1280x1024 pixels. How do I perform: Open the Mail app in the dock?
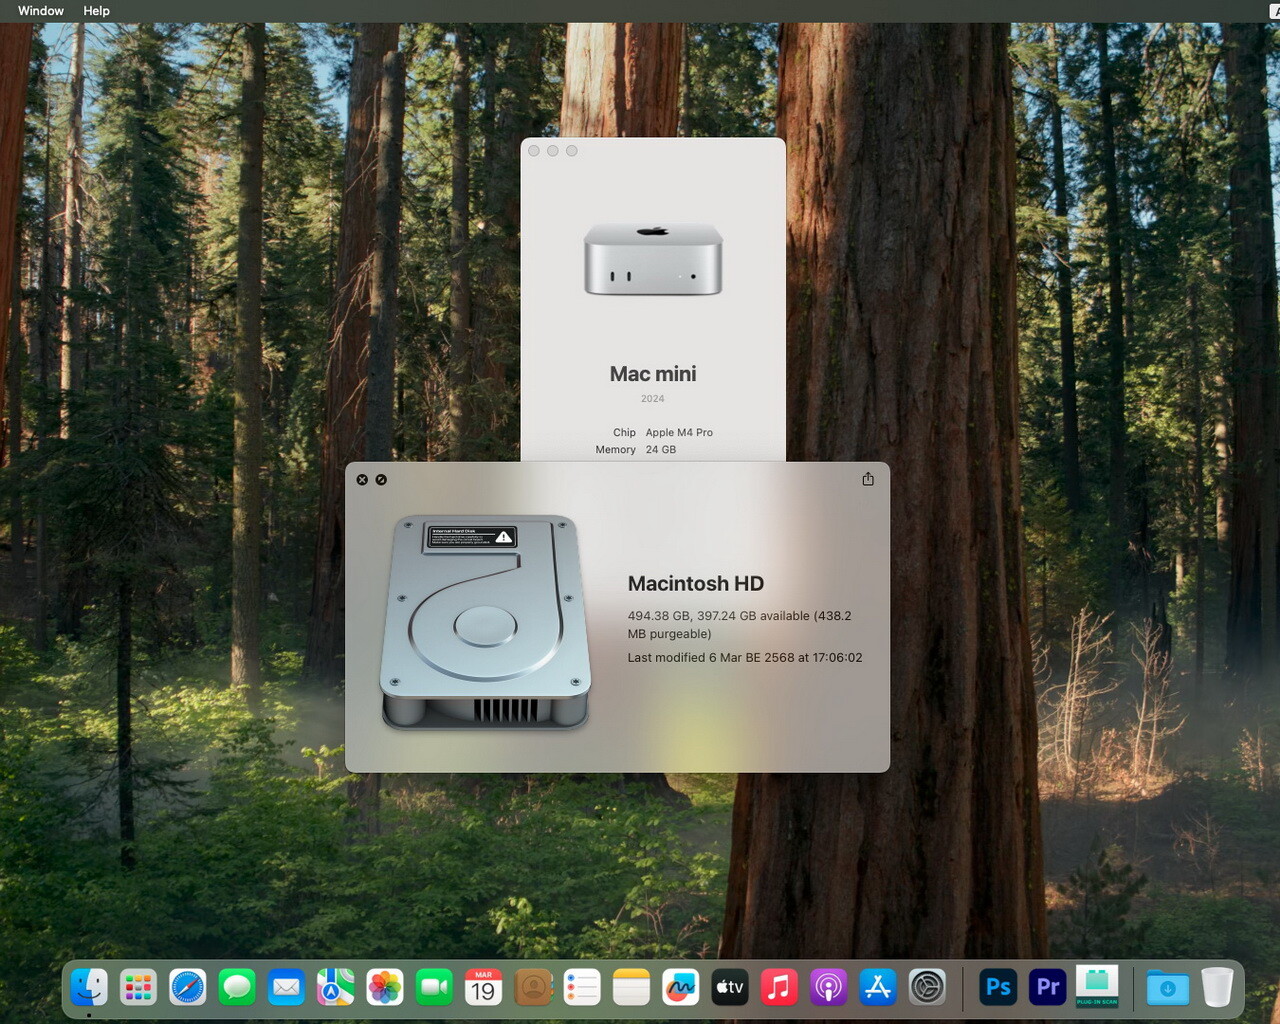(x=286, y=988)
